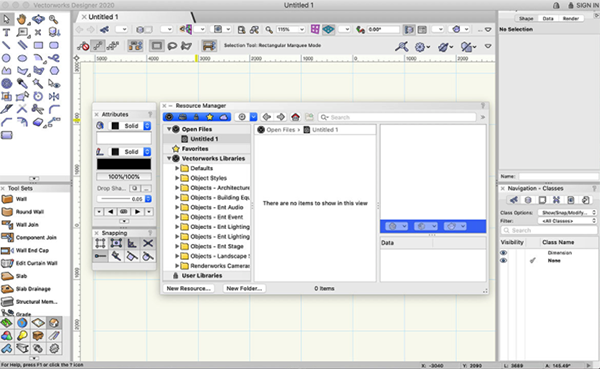Expand the Defaults folder
600x369 pixels.
click(177, 168)
